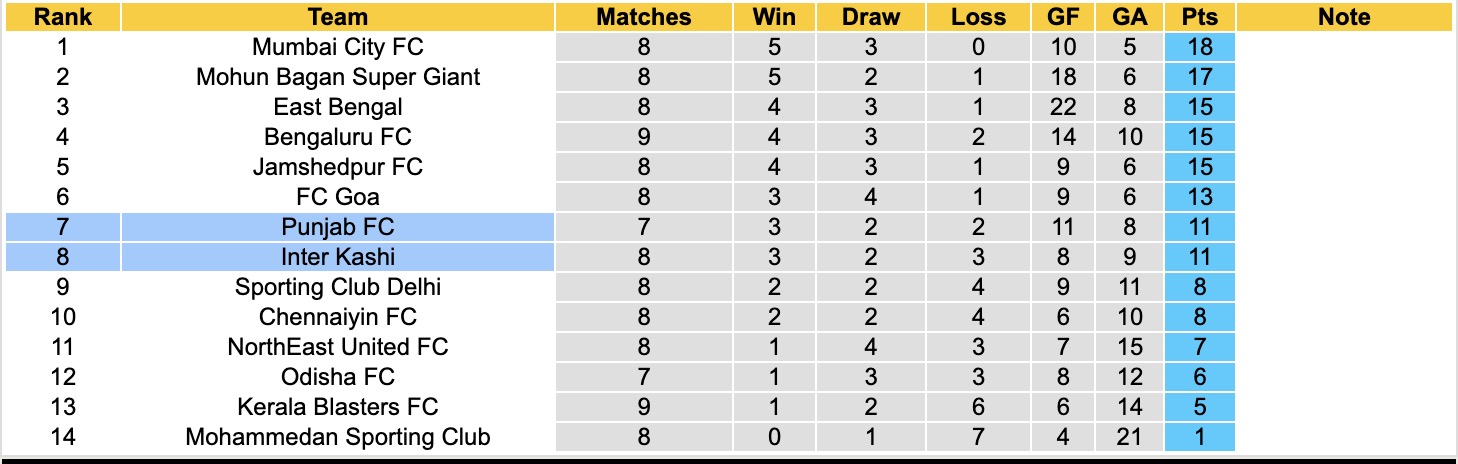Click Mumbai City FC's 18 points cell

(1200, 47)
